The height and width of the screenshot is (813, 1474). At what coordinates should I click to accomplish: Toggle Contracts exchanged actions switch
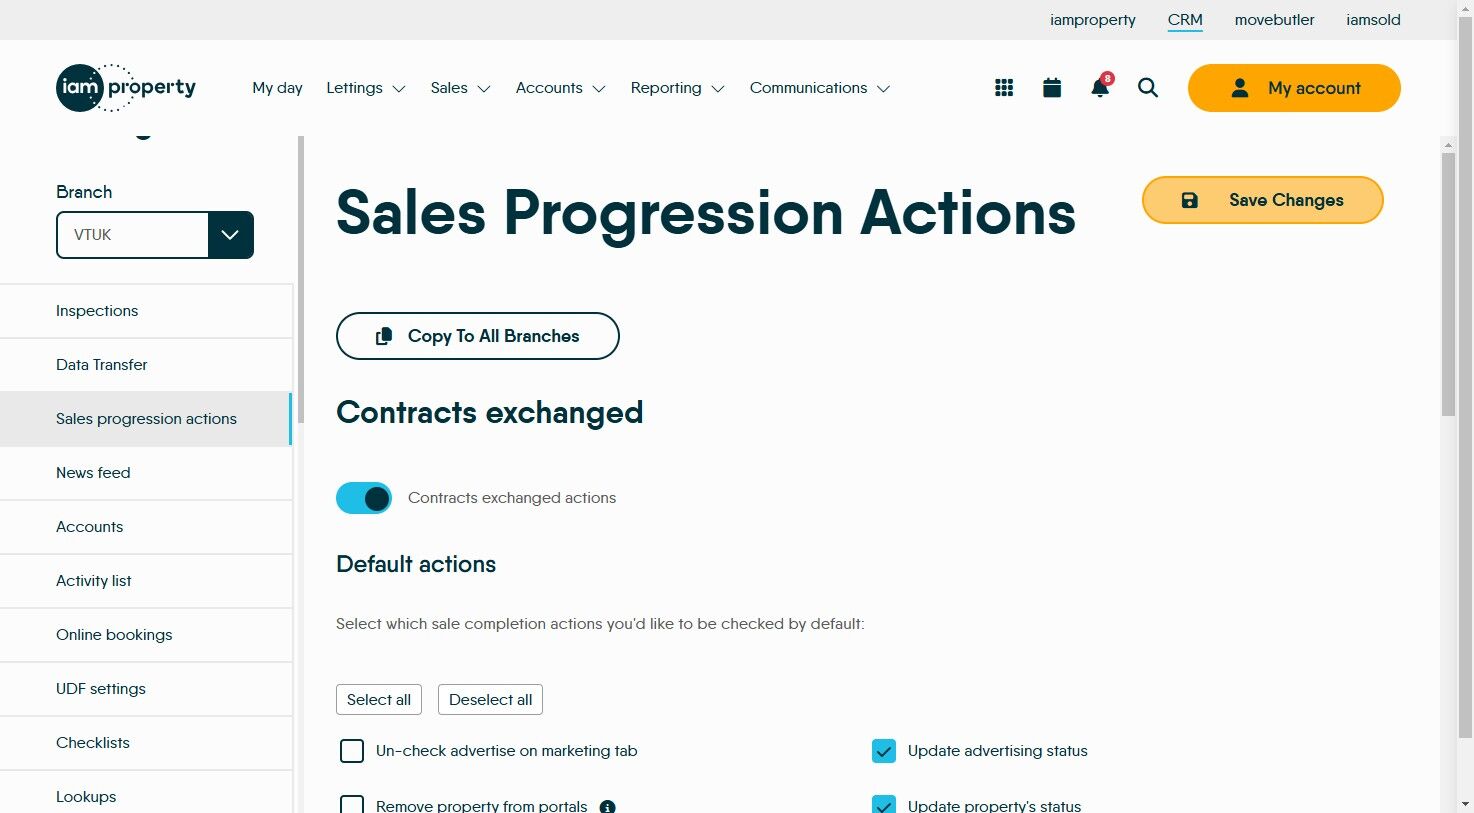(364, 498)
